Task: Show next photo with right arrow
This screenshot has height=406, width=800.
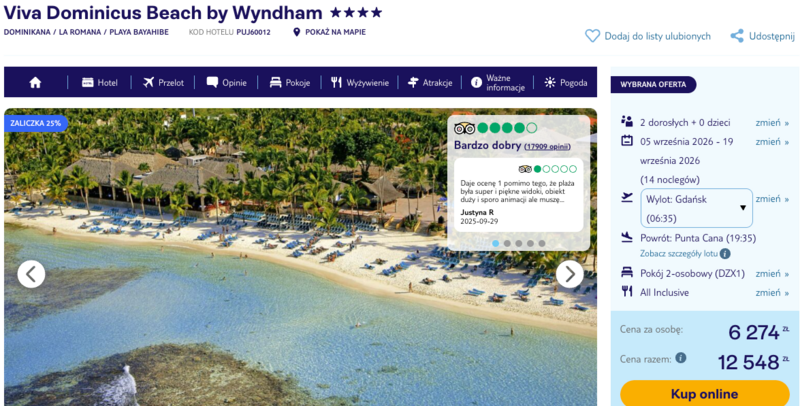Action: (569, 274)
